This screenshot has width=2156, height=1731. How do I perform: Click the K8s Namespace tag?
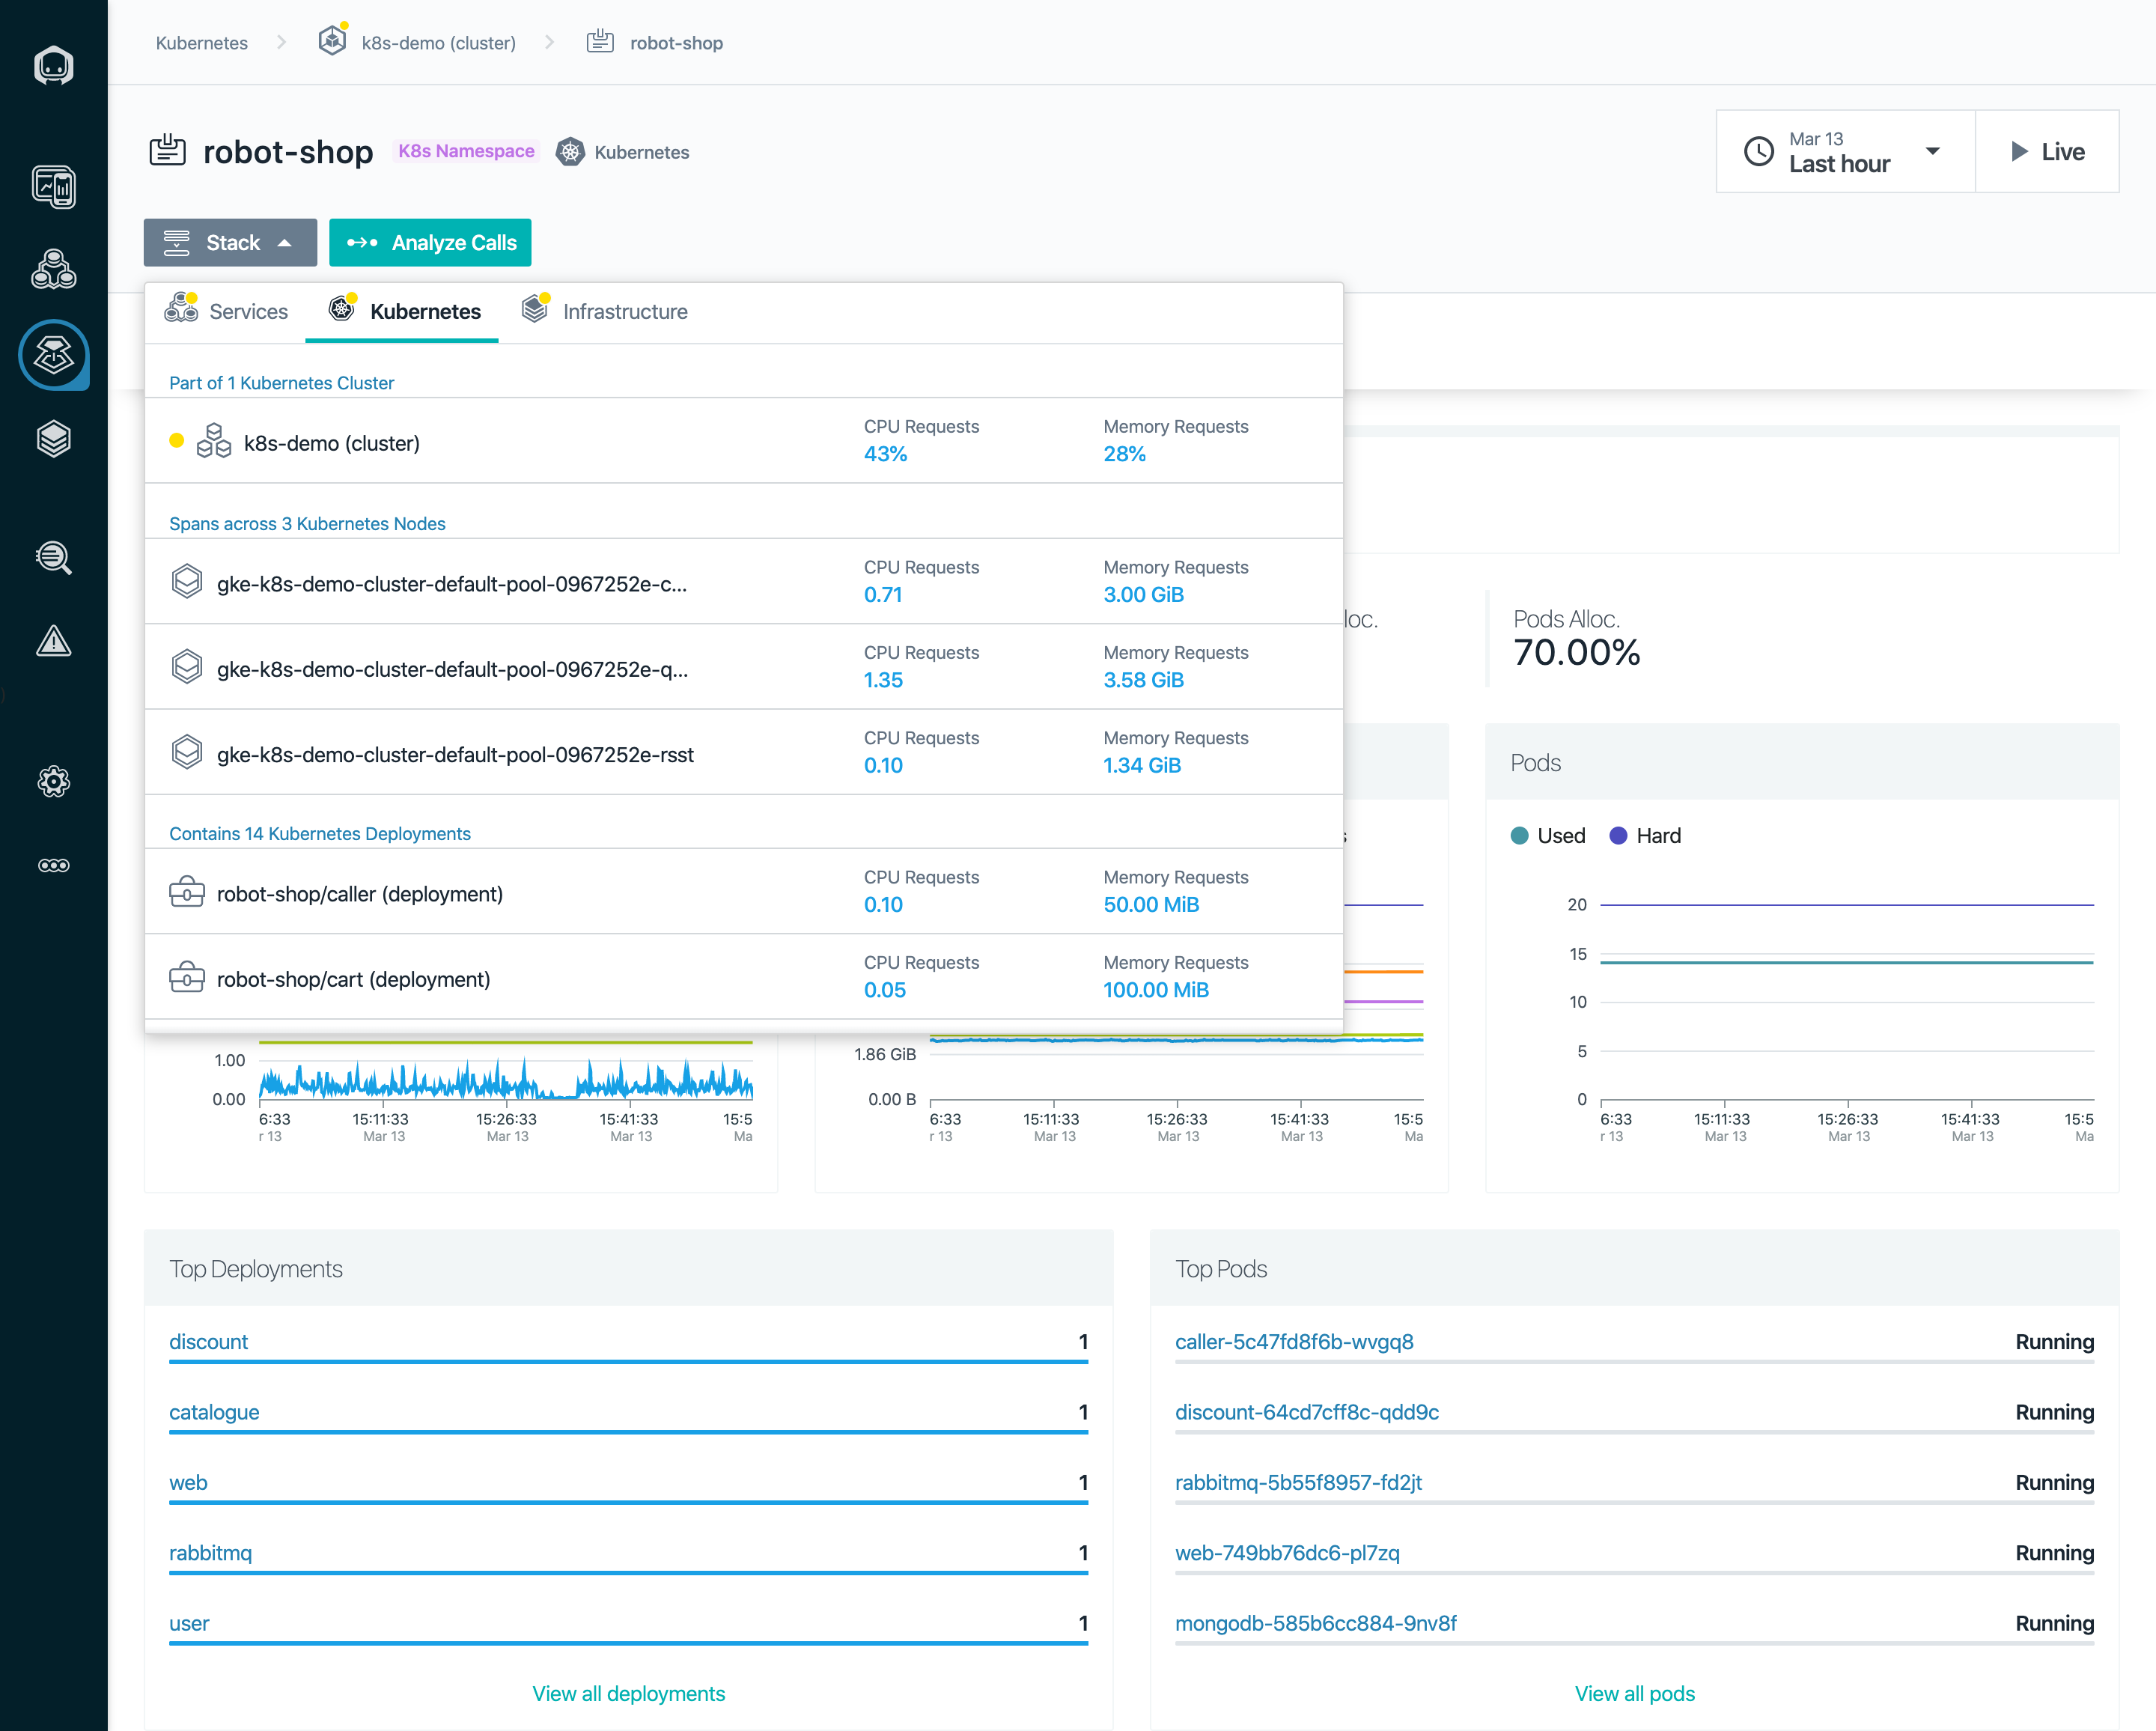tap(466, 151)
